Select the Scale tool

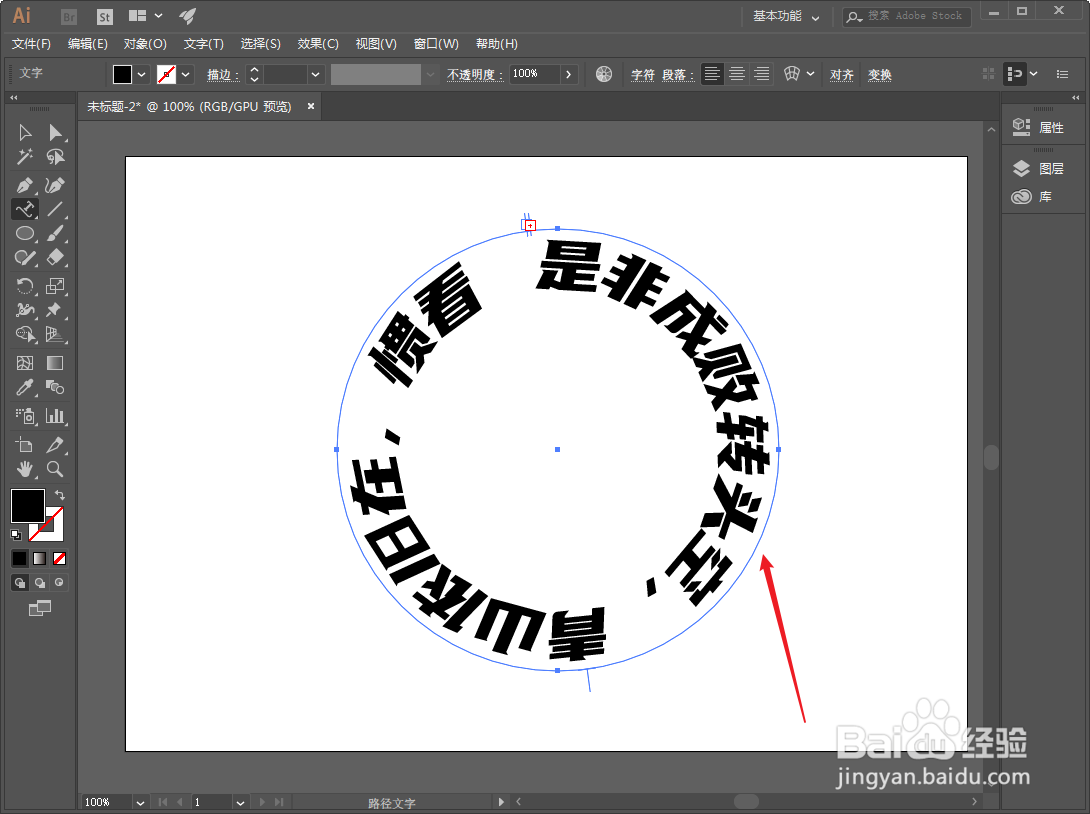(55, 286)
